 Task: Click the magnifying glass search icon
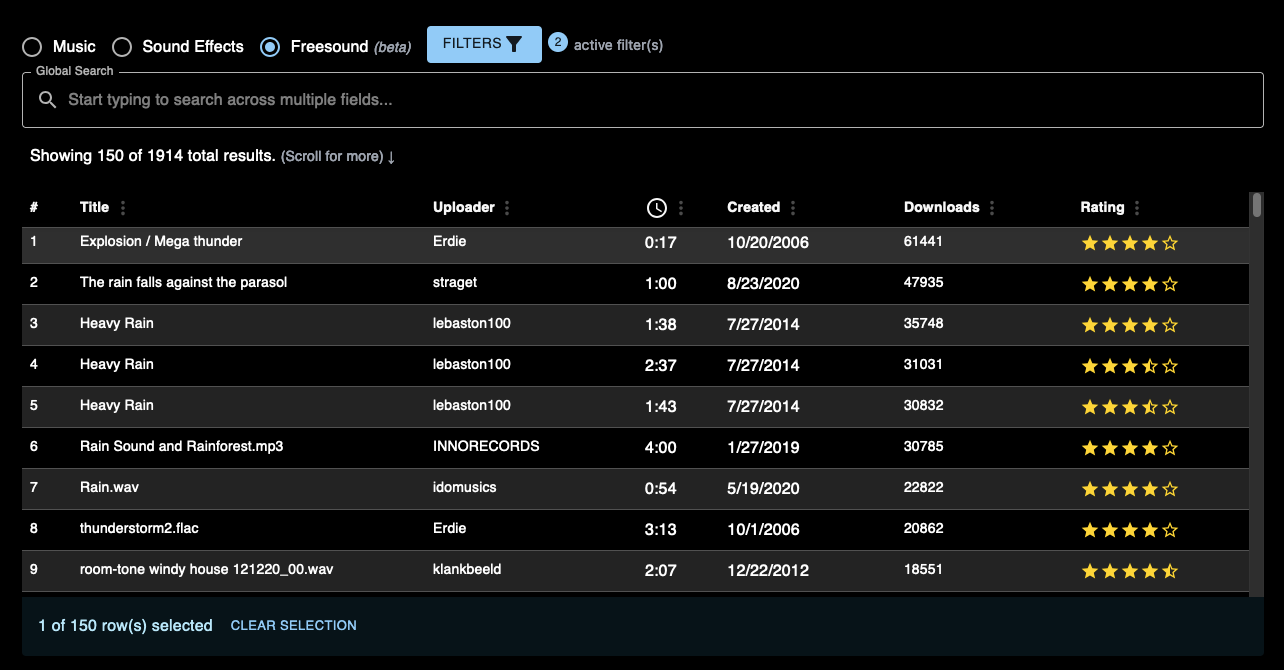coord(47,99)
